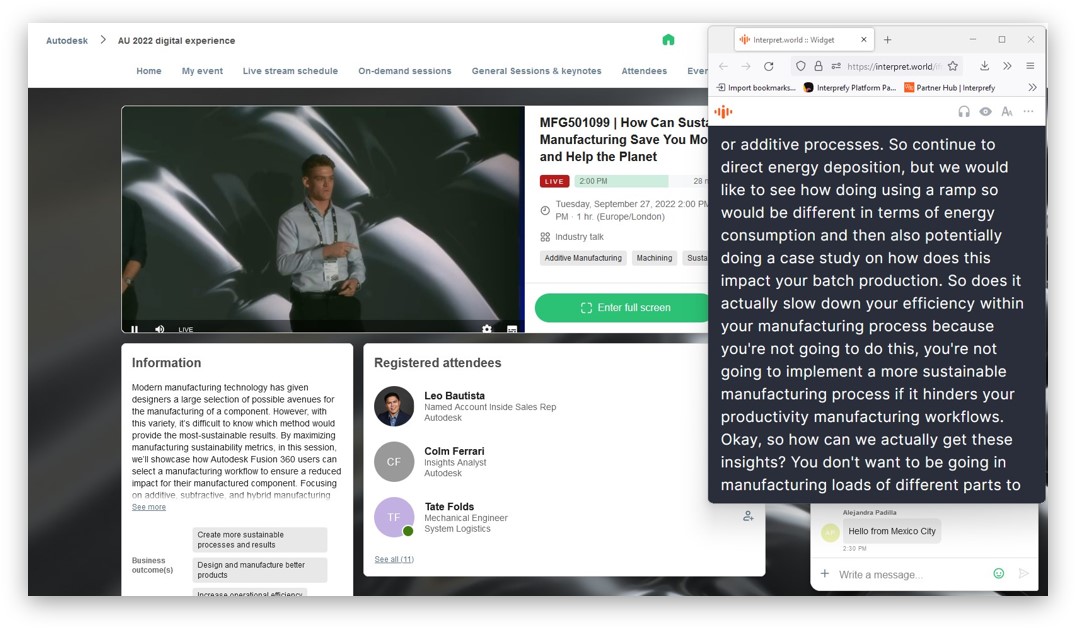This screenshot has height=630, width=1076.
Task: Toggle video closed captions icon
Action: point(512,329)
